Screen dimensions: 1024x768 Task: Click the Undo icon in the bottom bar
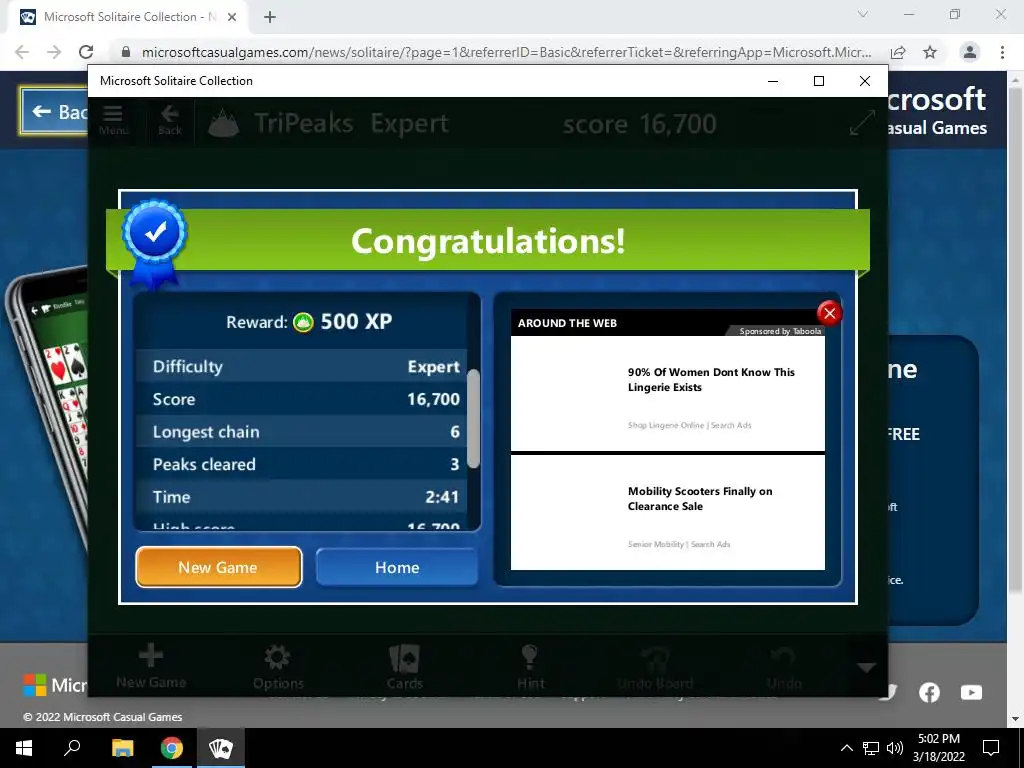[784, 667]
